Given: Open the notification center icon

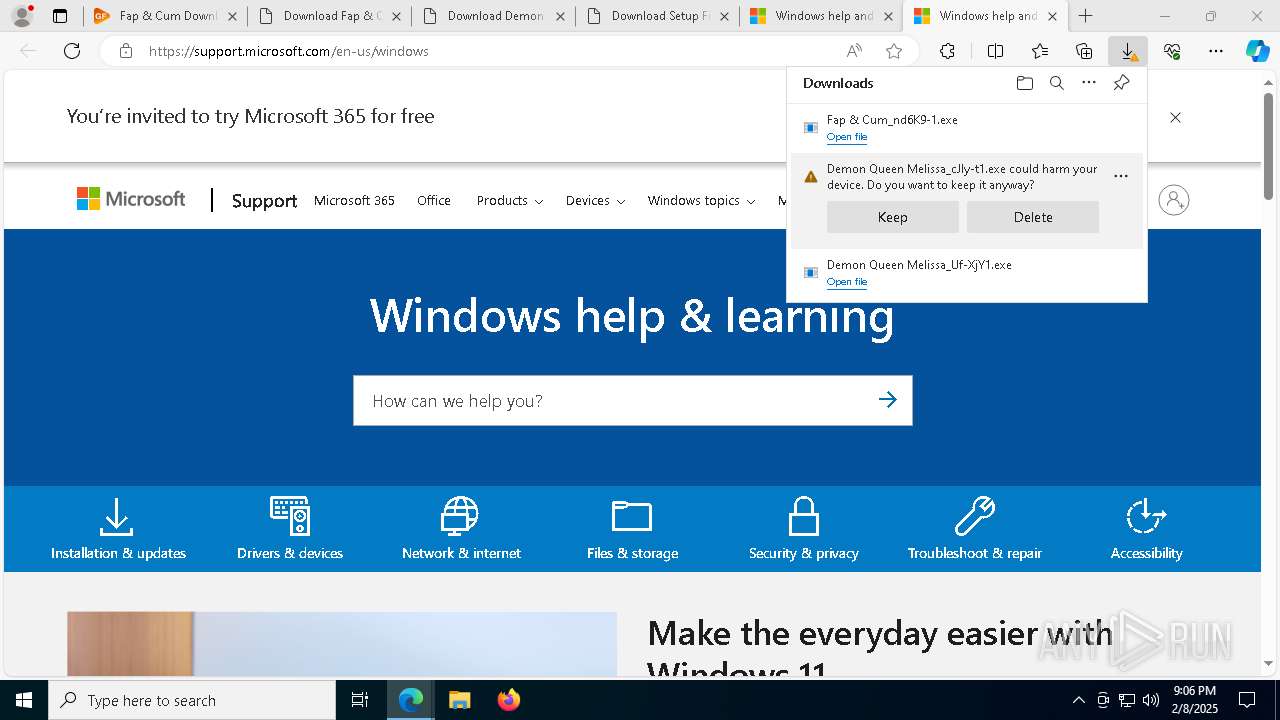Looking at the screenshot, I should click(x=1247, y=700).
